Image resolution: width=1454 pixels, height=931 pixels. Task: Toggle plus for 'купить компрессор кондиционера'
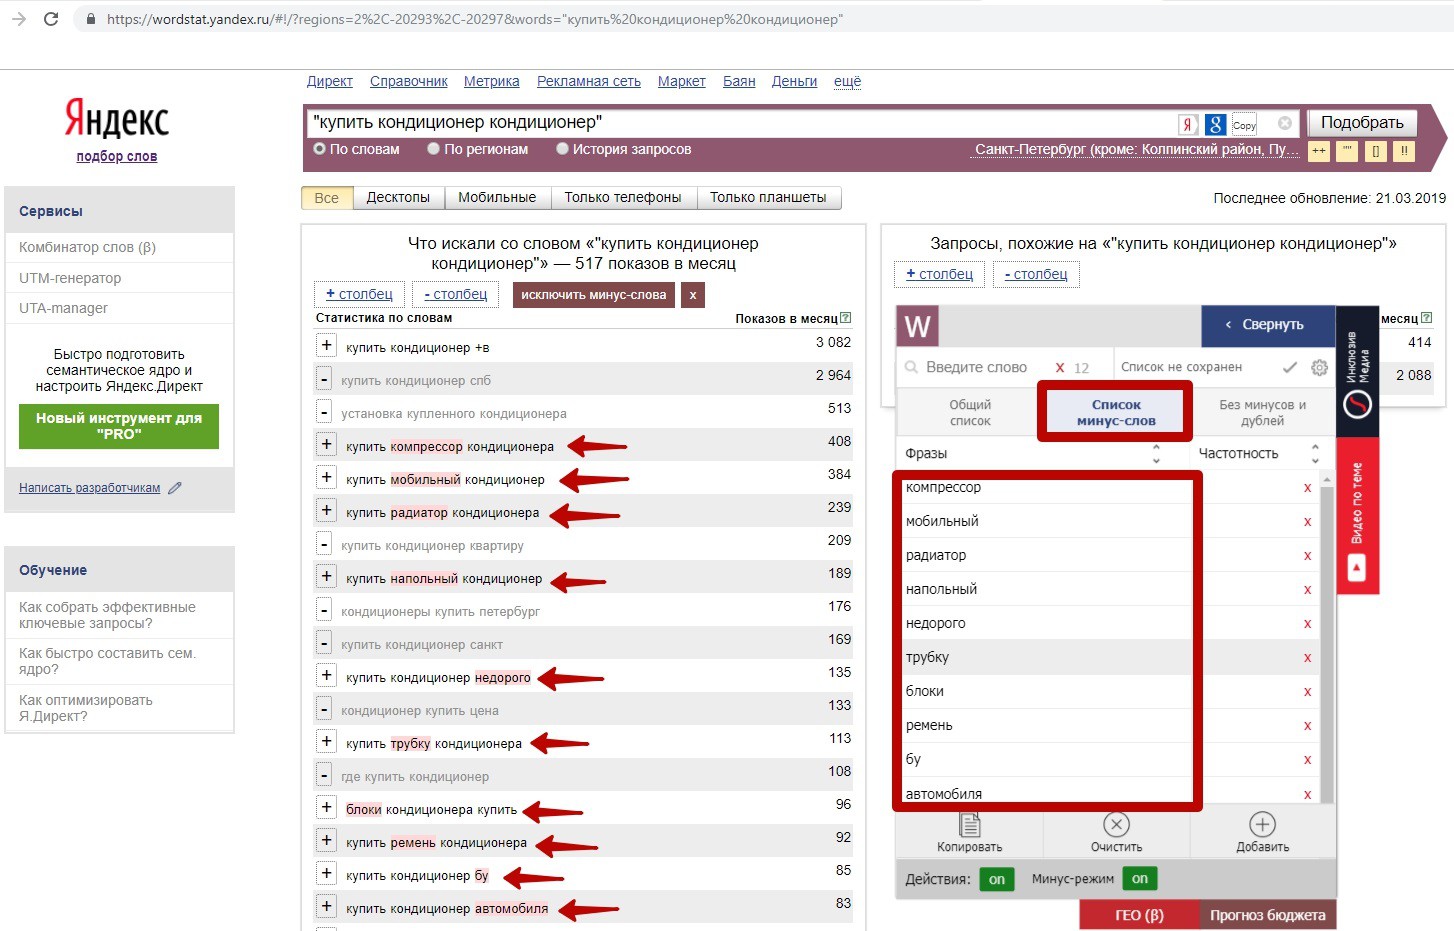[x=326, y=445]
